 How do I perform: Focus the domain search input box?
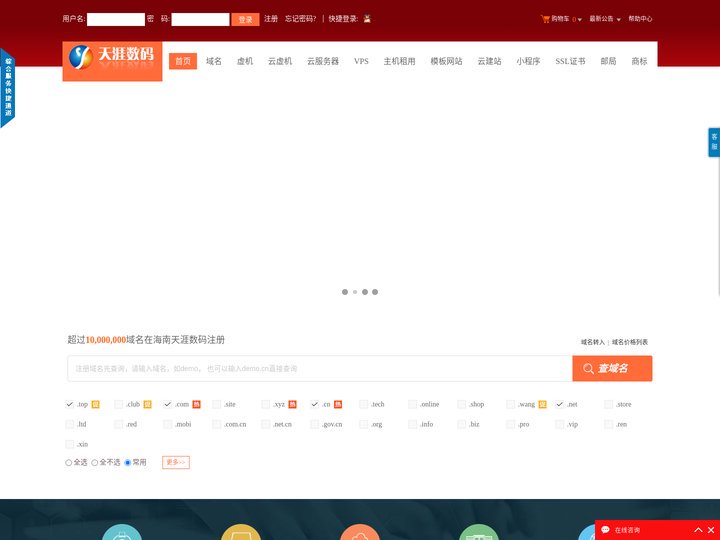coord(320,368)
